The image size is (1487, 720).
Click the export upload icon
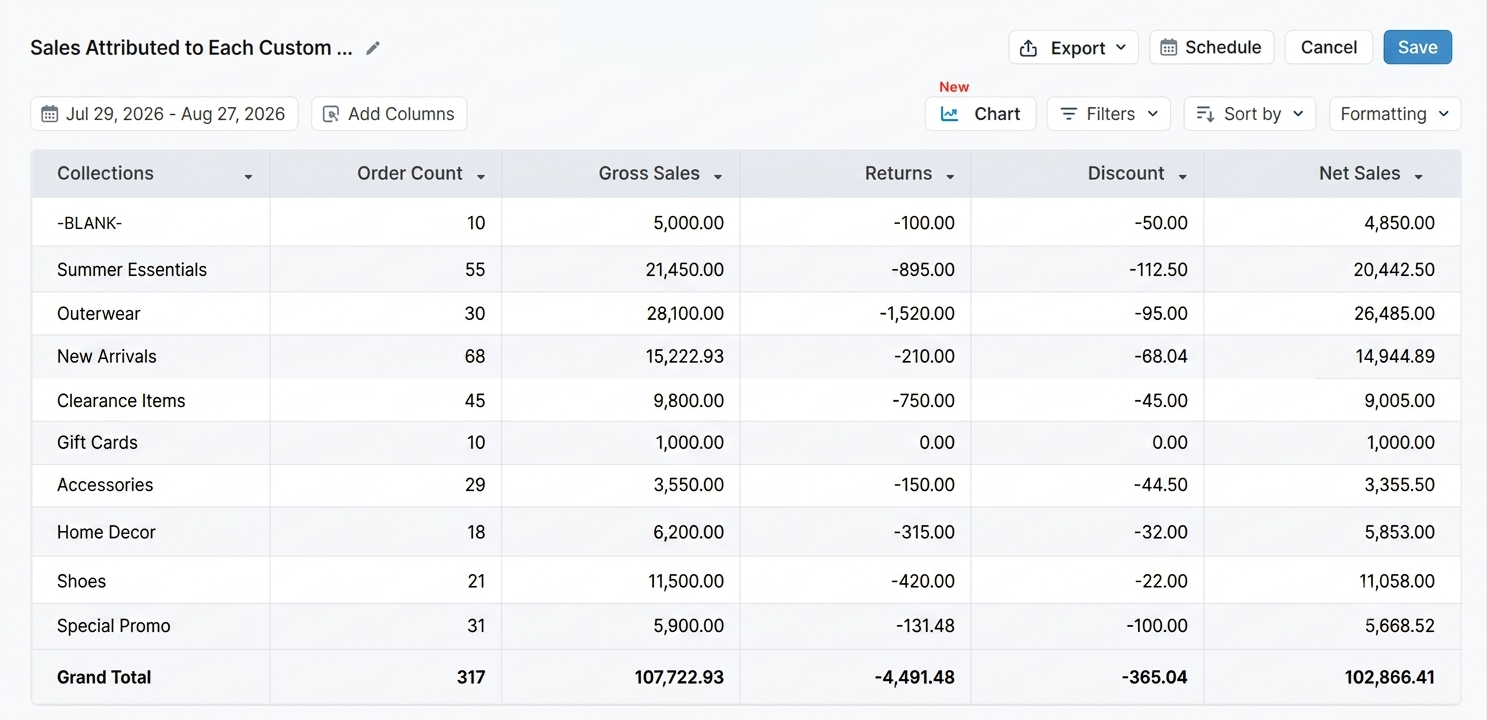(x=1028, y=48)
